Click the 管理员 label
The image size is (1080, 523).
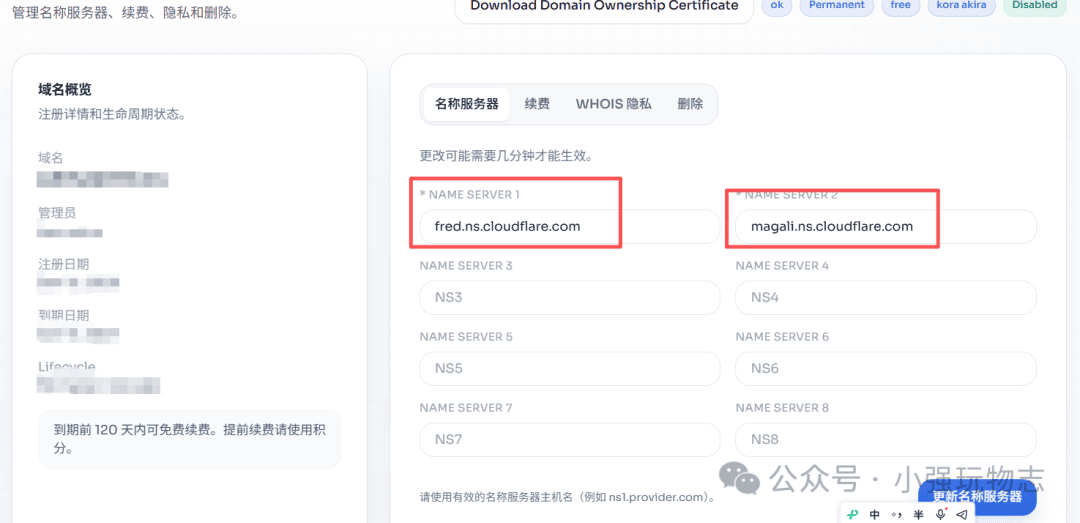tap(57, 213)
